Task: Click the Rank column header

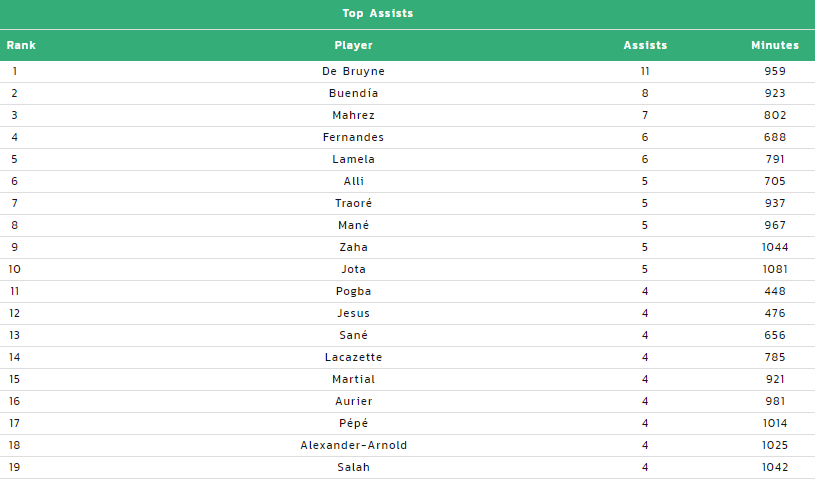Action: 21,45
